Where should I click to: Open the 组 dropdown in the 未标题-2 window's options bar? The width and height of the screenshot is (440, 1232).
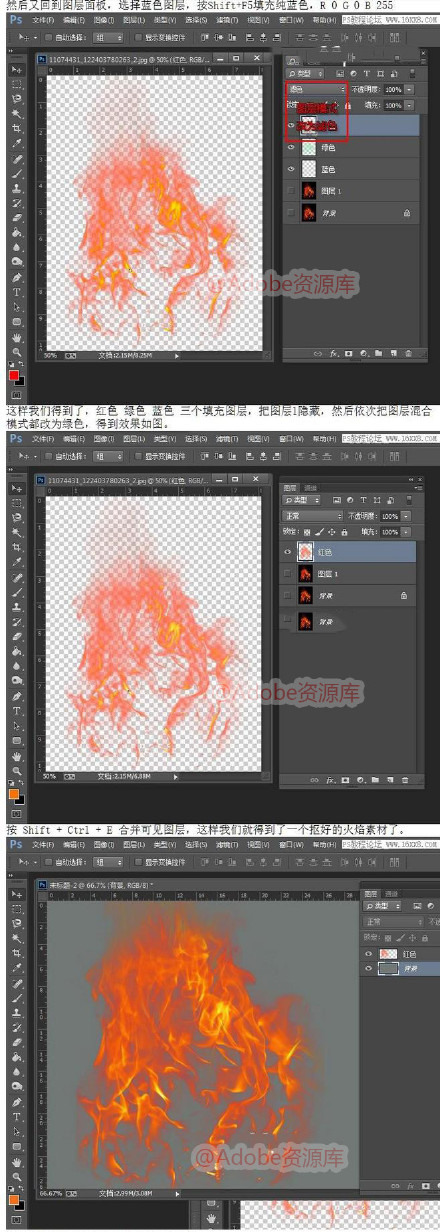tap(109, 862)
